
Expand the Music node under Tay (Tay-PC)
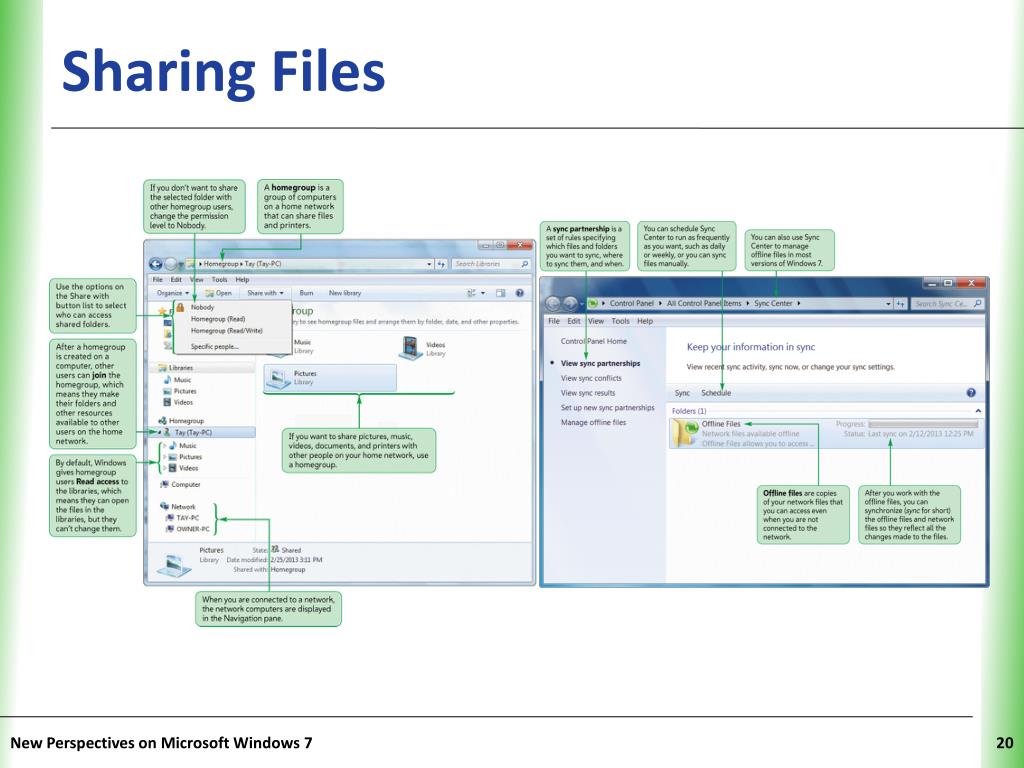click(165, 445)
